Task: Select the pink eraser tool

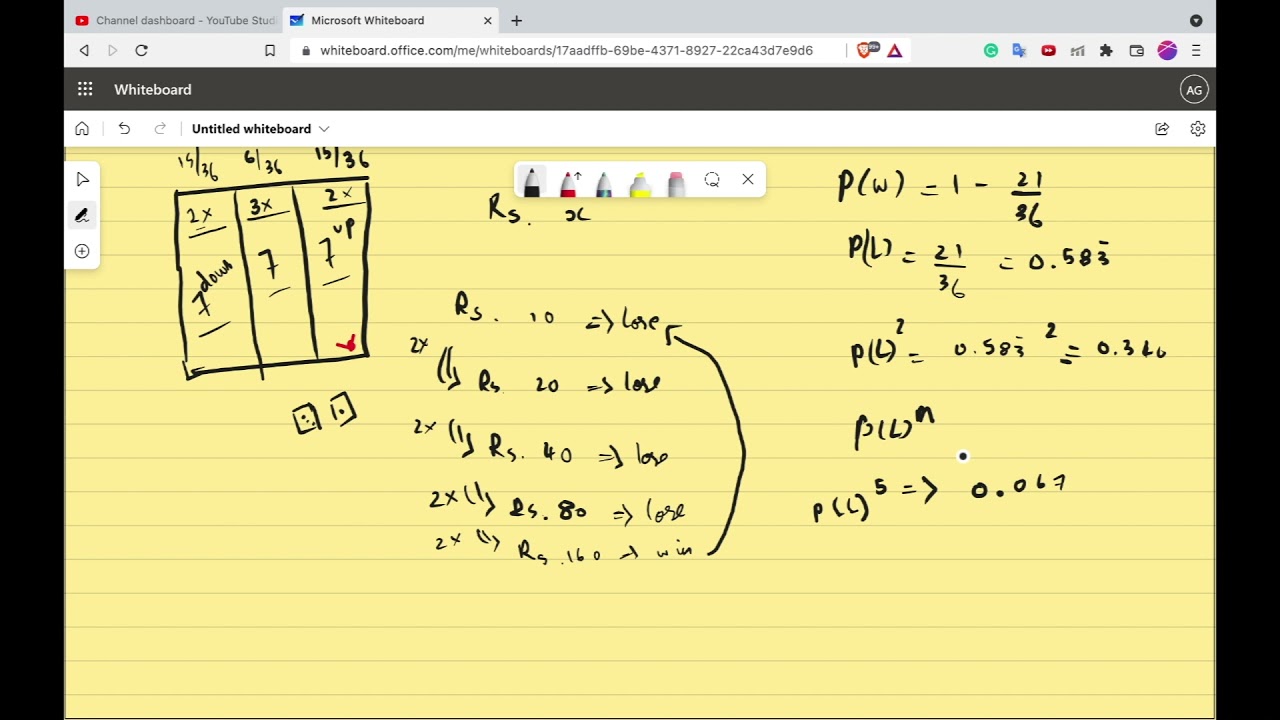Action: click(x=676, y=182)
